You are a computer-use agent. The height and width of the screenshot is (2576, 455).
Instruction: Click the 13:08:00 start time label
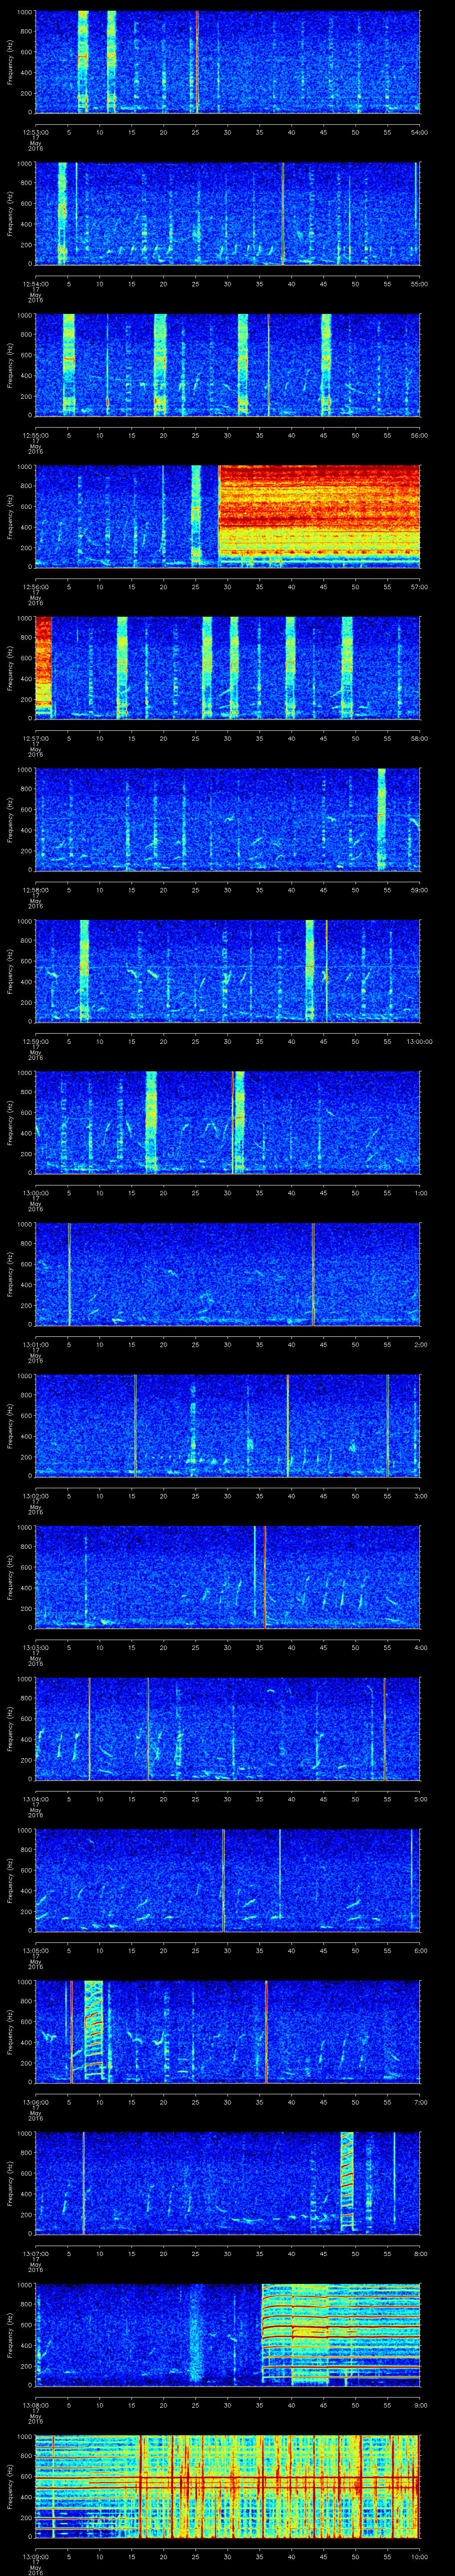click(36, 2405)
